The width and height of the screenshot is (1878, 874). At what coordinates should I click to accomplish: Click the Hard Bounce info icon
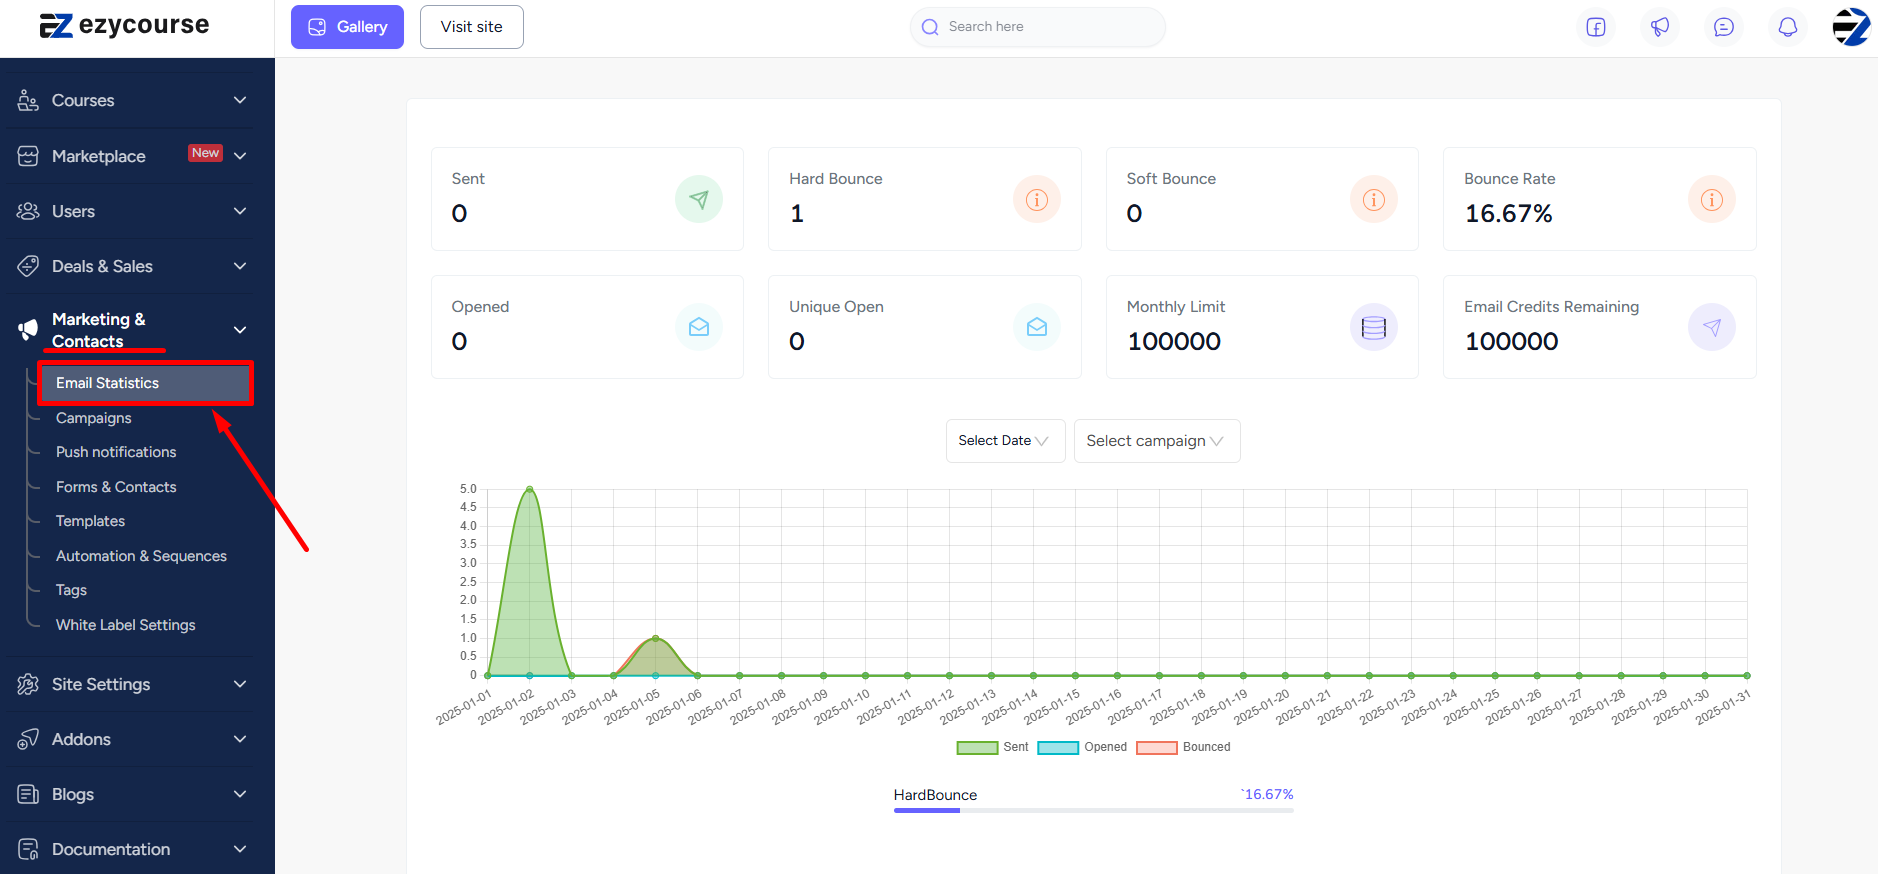[1037, 199]
